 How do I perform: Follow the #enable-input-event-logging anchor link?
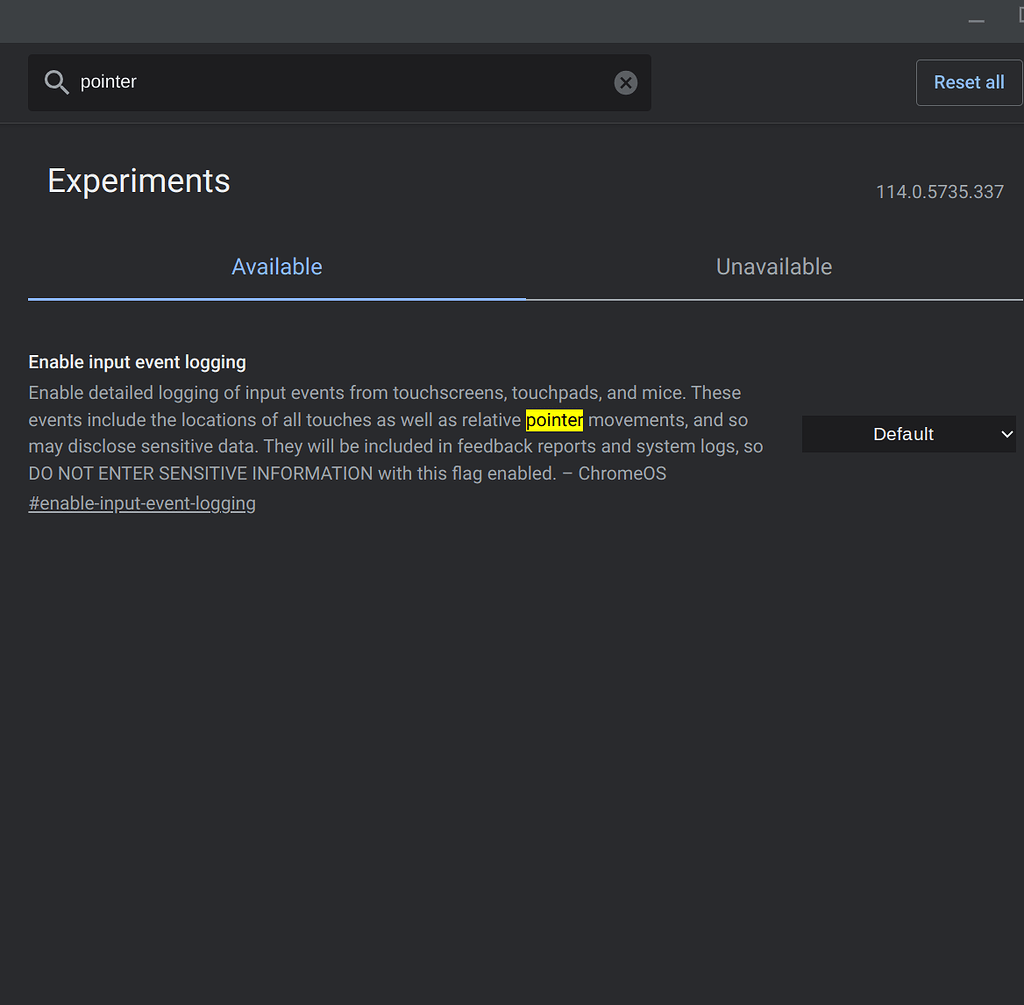[x=142, y=503]
